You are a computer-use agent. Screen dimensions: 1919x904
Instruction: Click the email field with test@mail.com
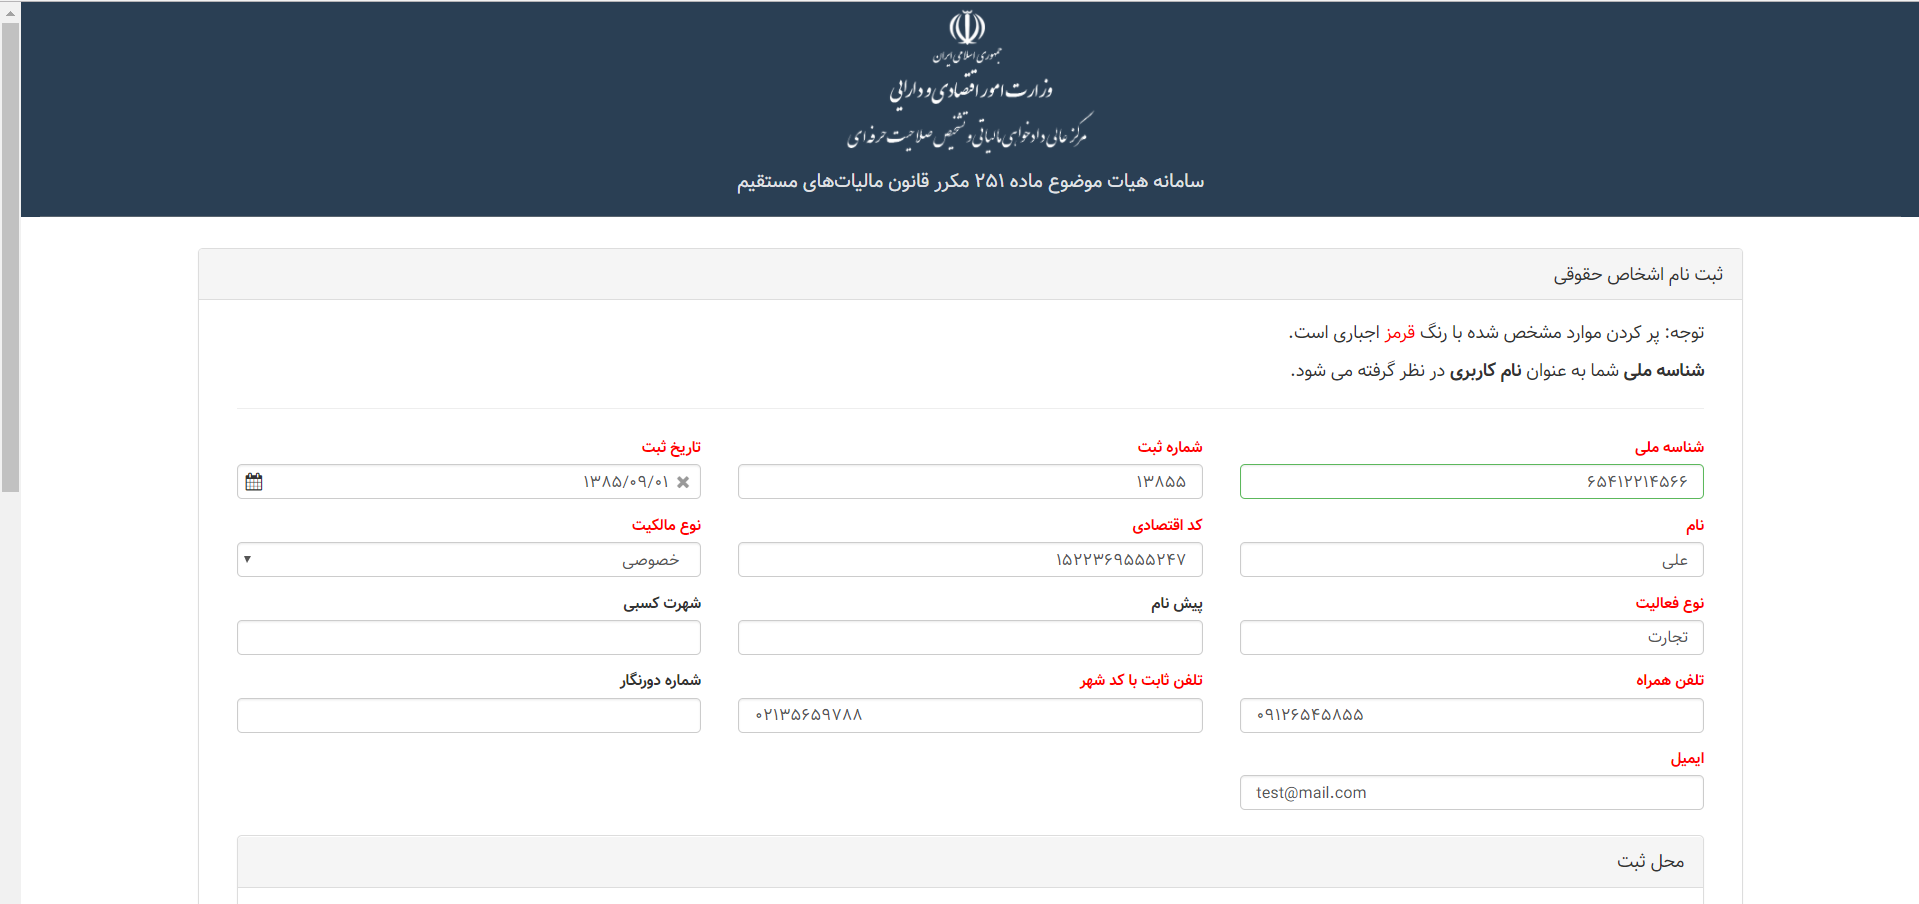click(1471, 793)
